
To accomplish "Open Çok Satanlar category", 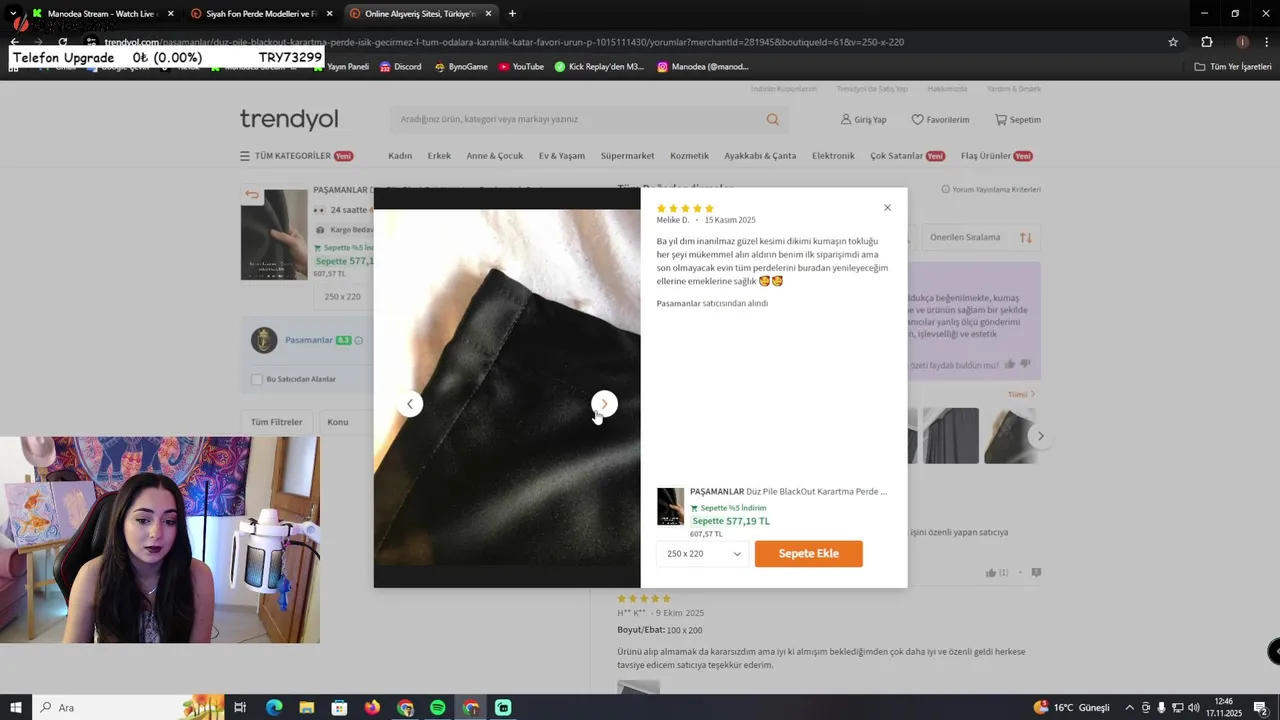I will point(907,156).
